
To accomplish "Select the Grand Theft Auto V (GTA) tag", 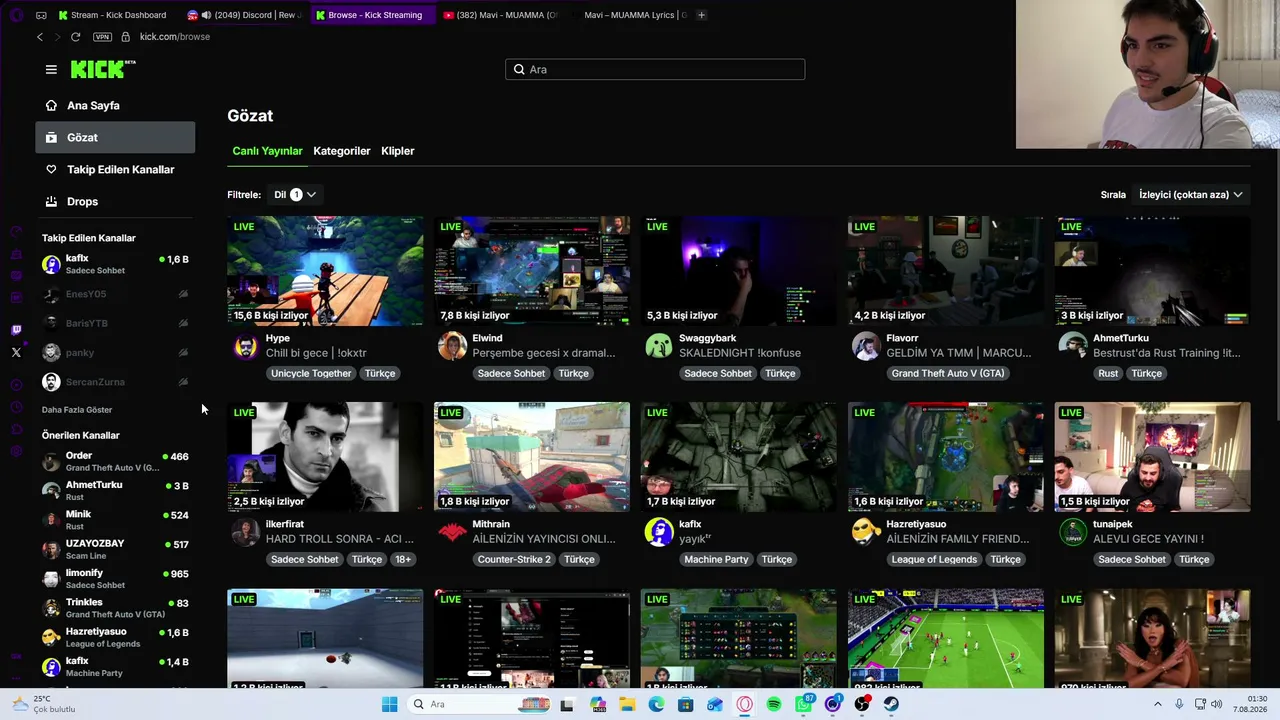I will coord(948,373).
